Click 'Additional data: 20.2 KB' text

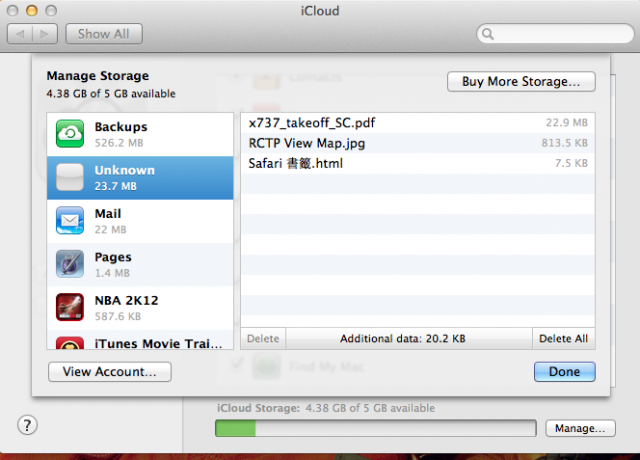pyautogui.click(x=403, y=339)
